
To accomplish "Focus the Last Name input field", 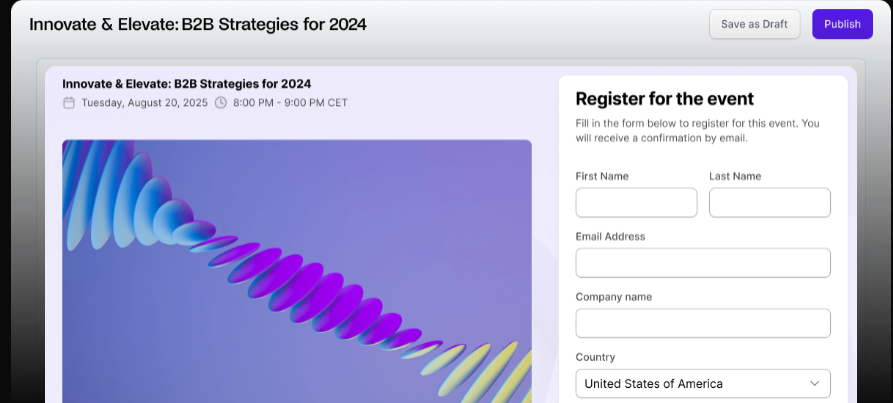I will (x=769, y=203).
